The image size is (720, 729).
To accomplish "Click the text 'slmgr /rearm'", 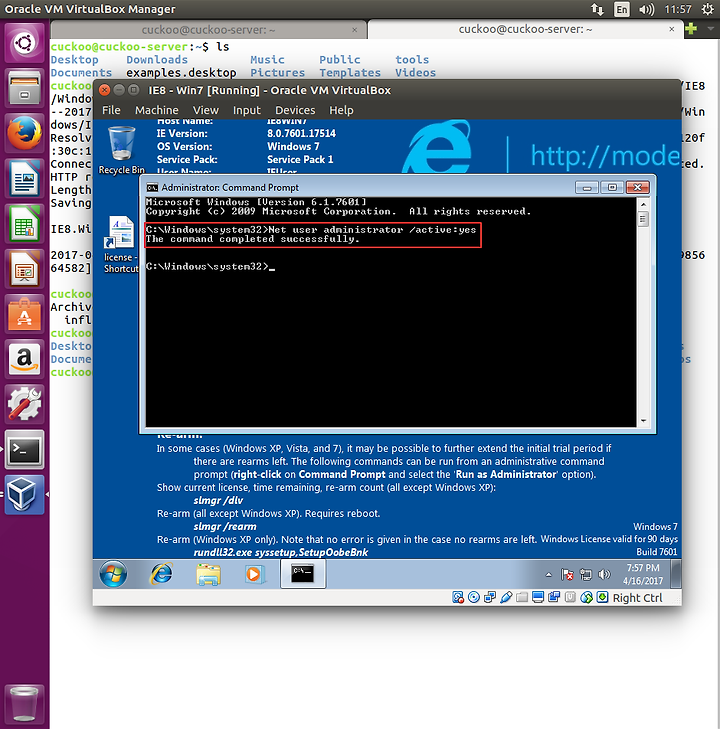I will coord(225,527).
